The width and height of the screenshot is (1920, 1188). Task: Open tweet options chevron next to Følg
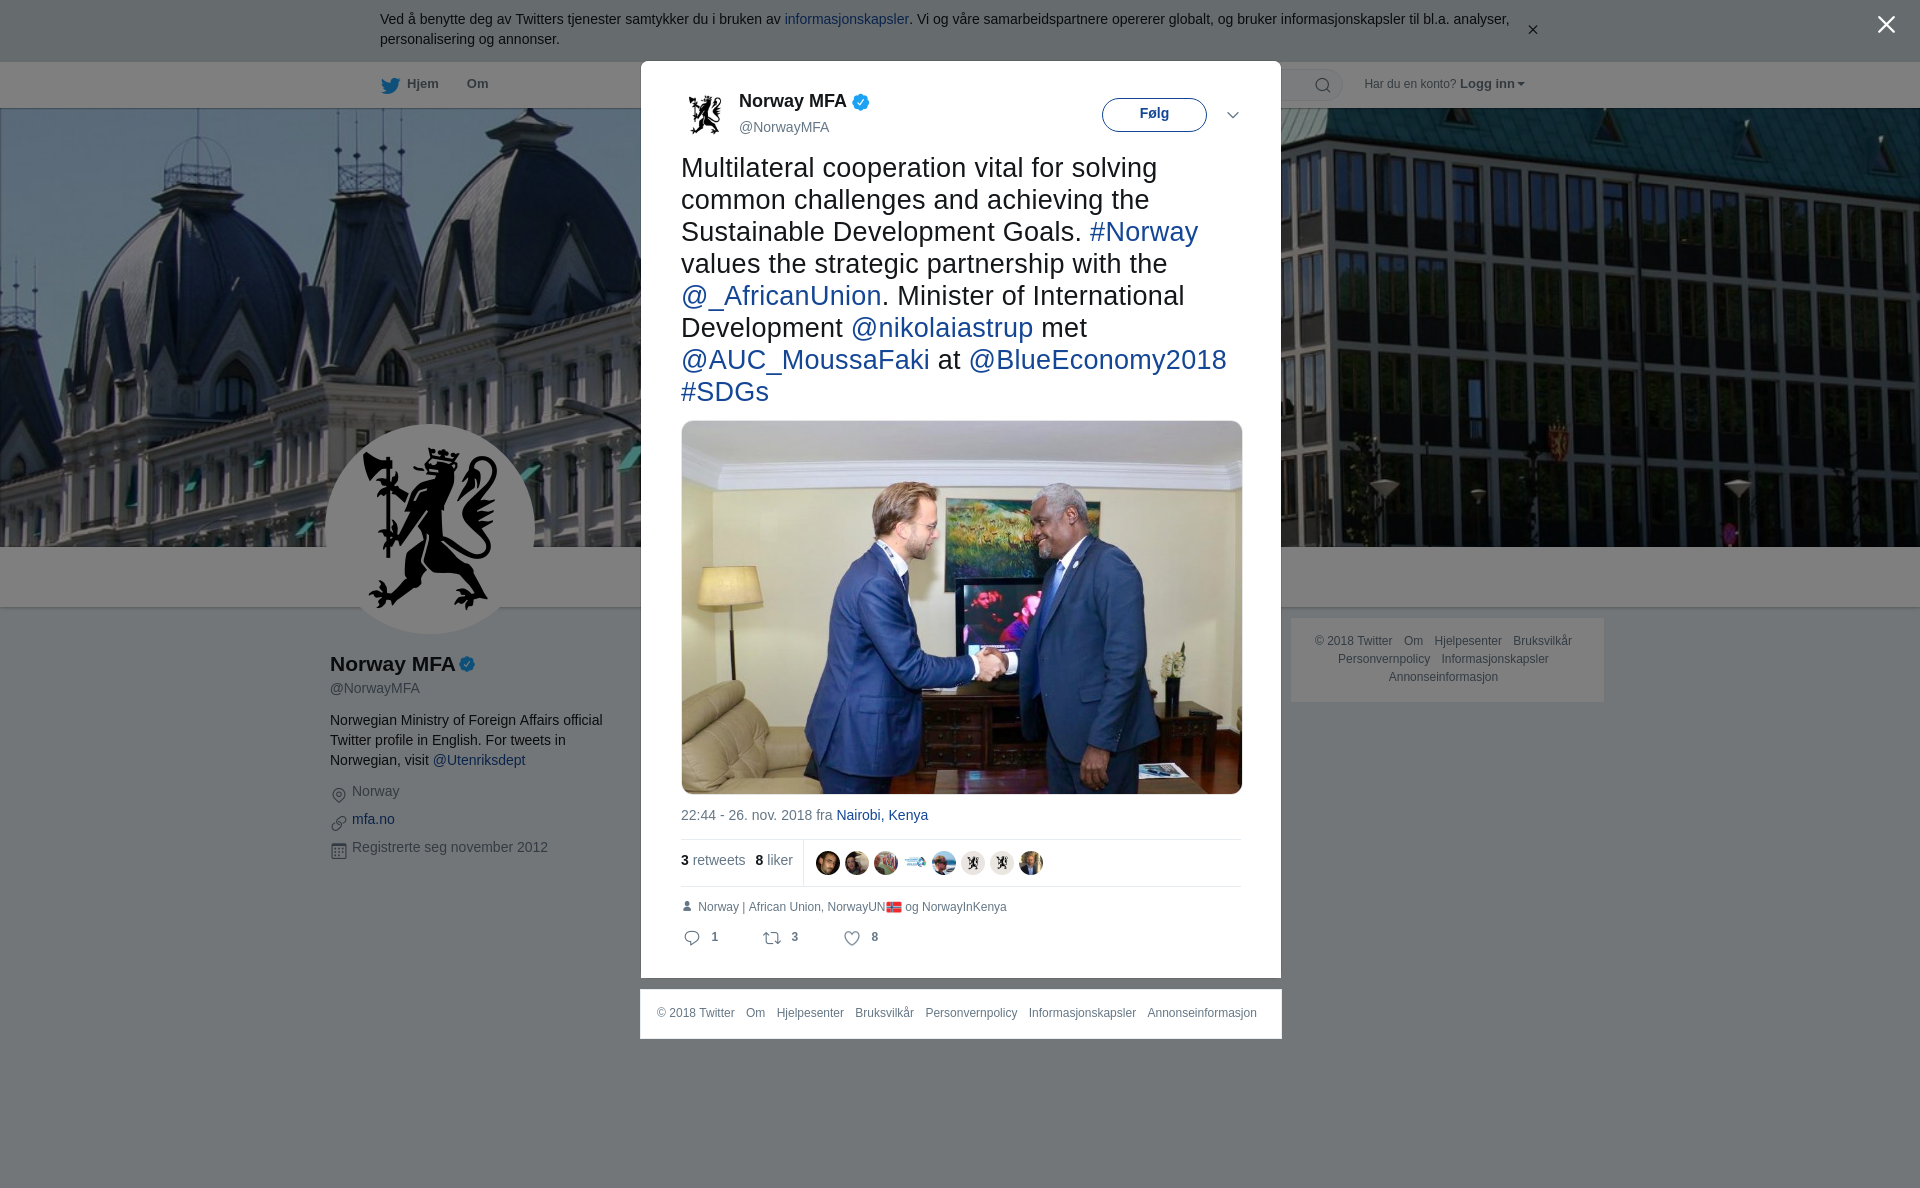[x=1233, y=115]
